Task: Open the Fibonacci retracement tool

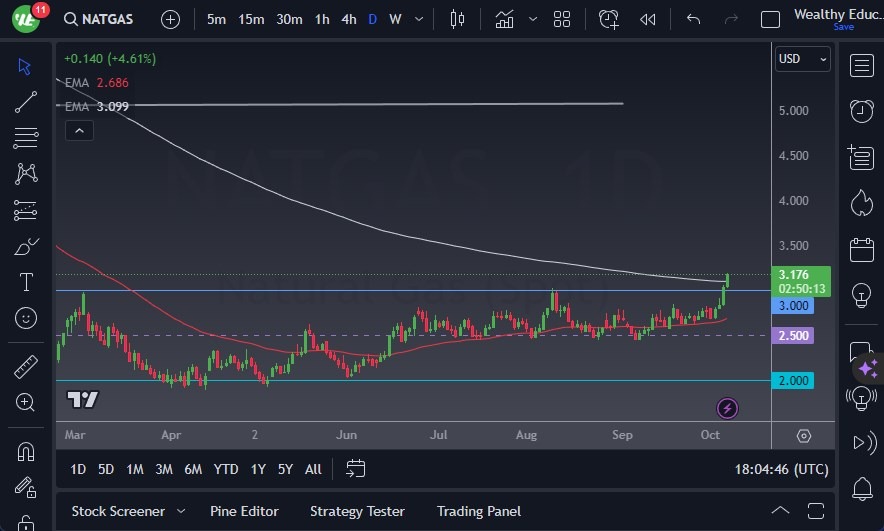Action: point(26,137)
